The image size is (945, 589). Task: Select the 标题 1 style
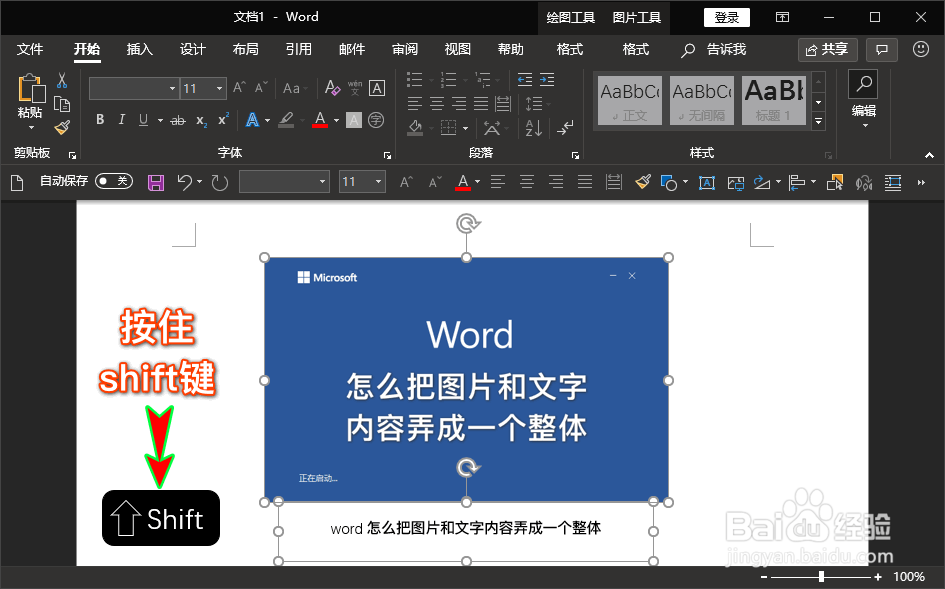tap(774, 100)
